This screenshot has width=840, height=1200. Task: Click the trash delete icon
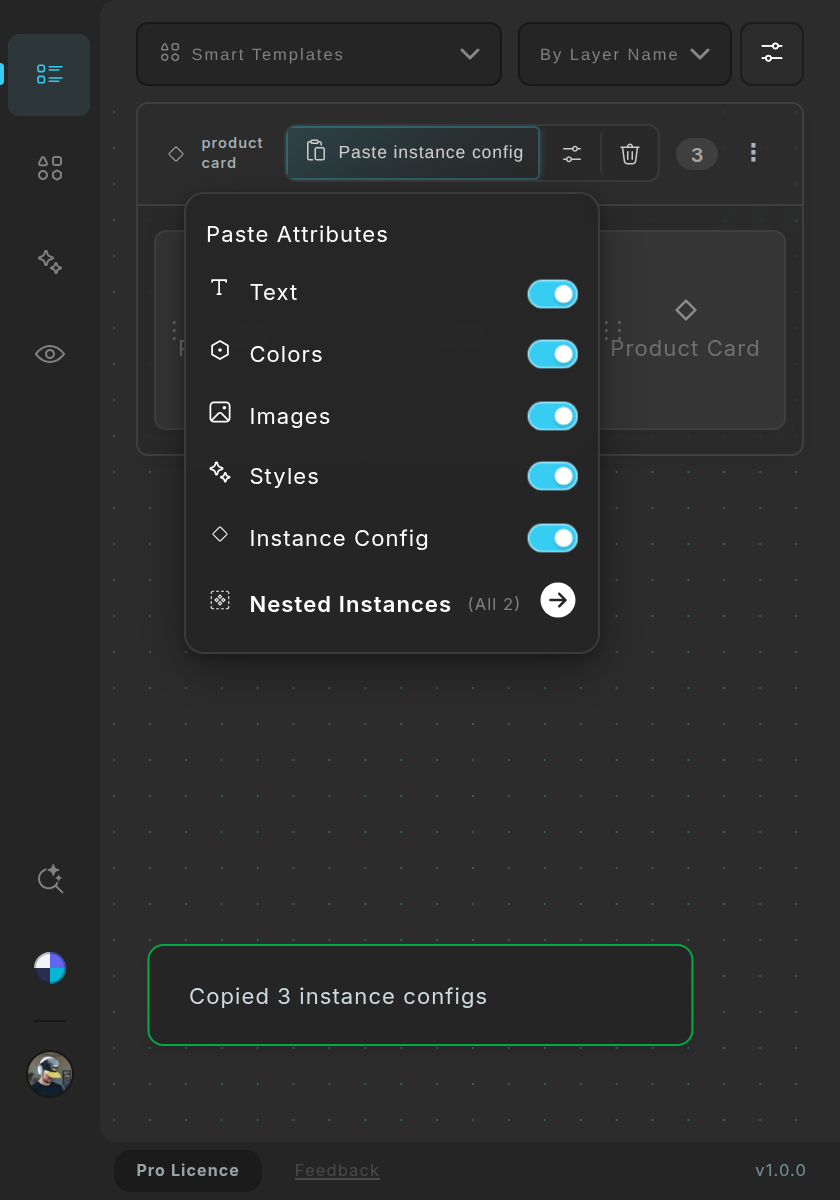(630, 153)
